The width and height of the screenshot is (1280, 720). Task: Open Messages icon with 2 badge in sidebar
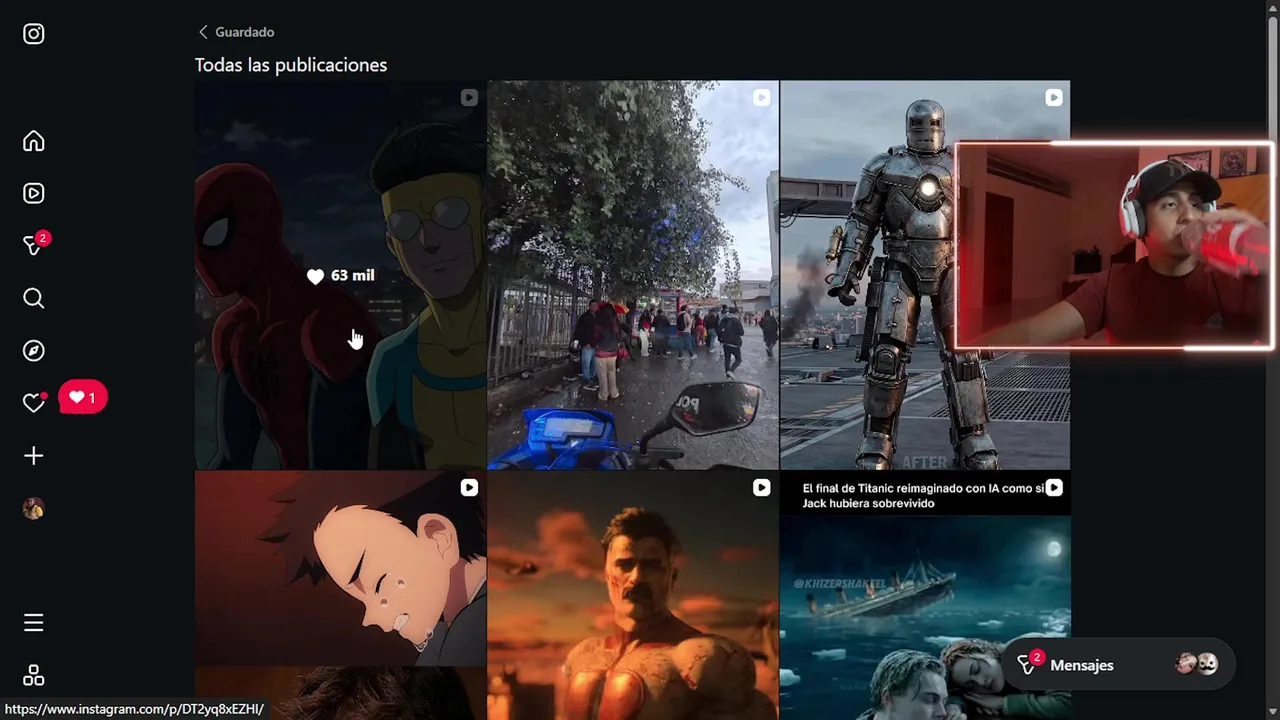(35, 244)
